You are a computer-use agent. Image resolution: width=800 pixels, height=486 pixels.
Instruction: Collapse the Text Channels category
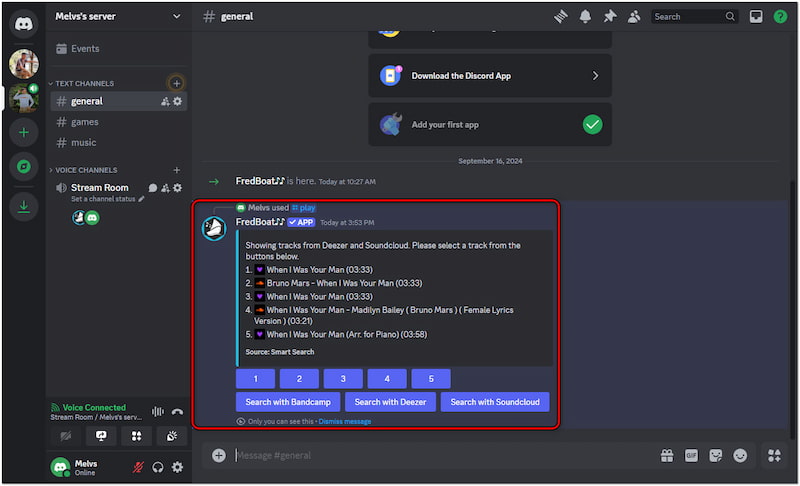[84, 83]
